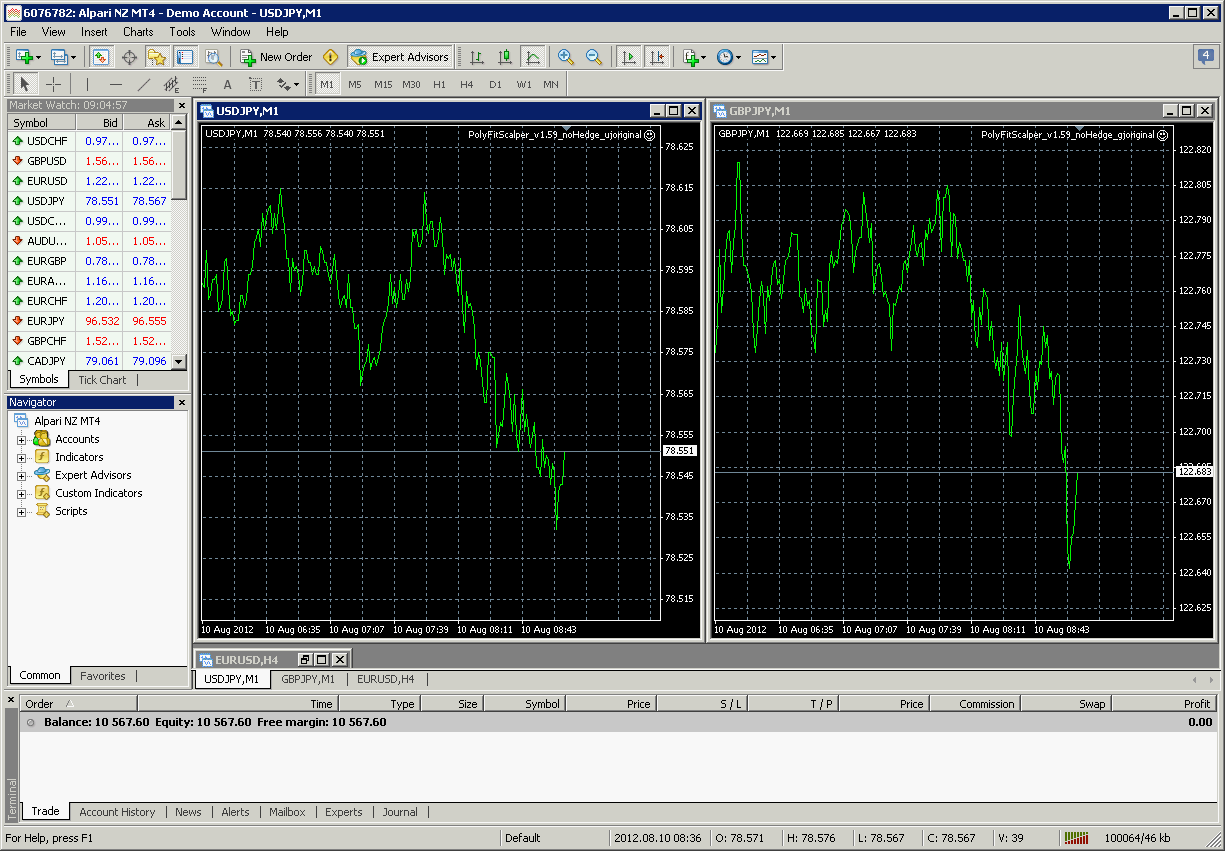This screenshot has height=851, width=1225.
Task: Draw a trendline with the toolbar tool
Action: coord(144,85)
